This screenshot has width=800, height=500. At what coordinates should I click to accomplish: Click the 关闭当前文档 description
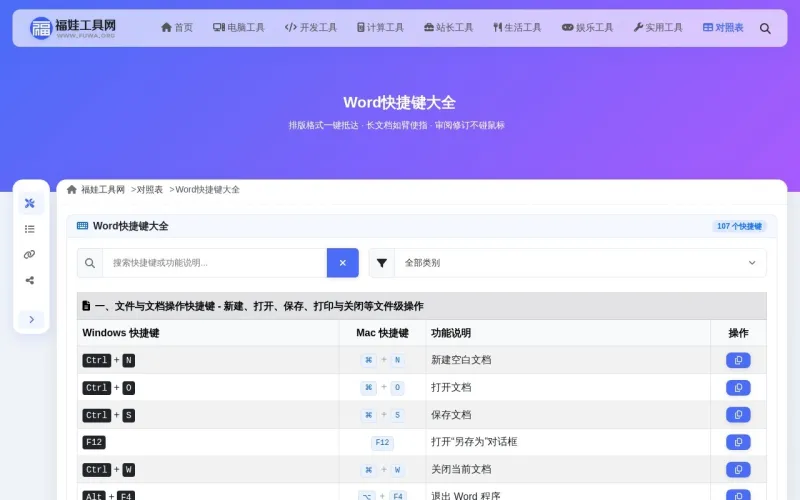point(461,469)
